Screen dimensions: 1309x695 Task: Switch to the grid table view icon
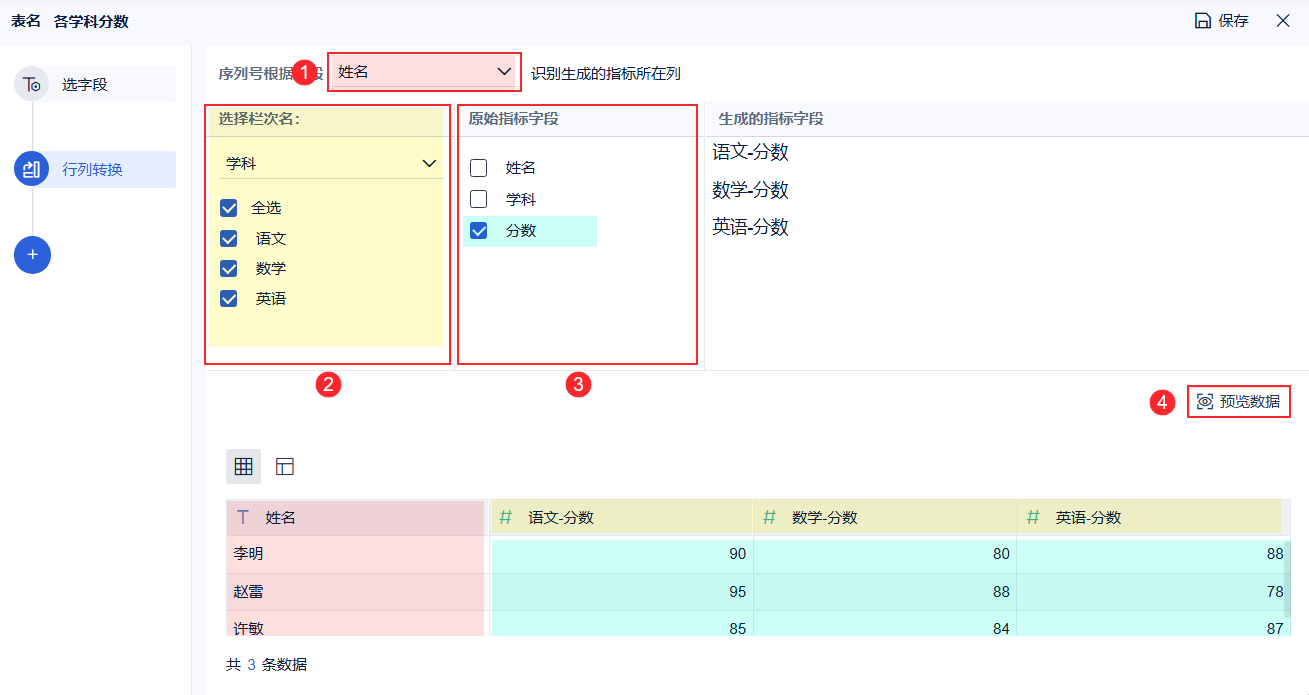(243, 466)
